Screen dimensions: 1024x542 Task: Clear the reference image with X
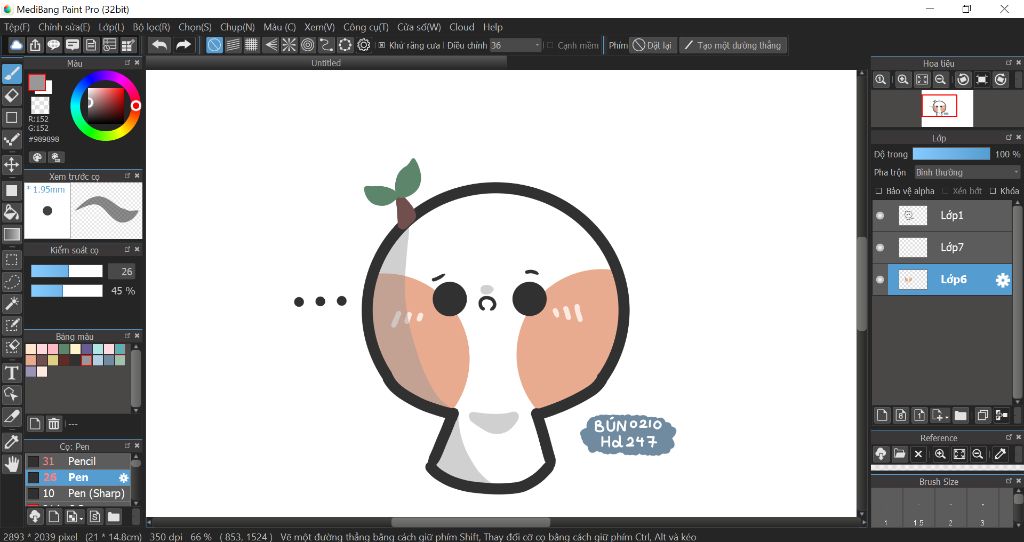click(x=918, y=454)
